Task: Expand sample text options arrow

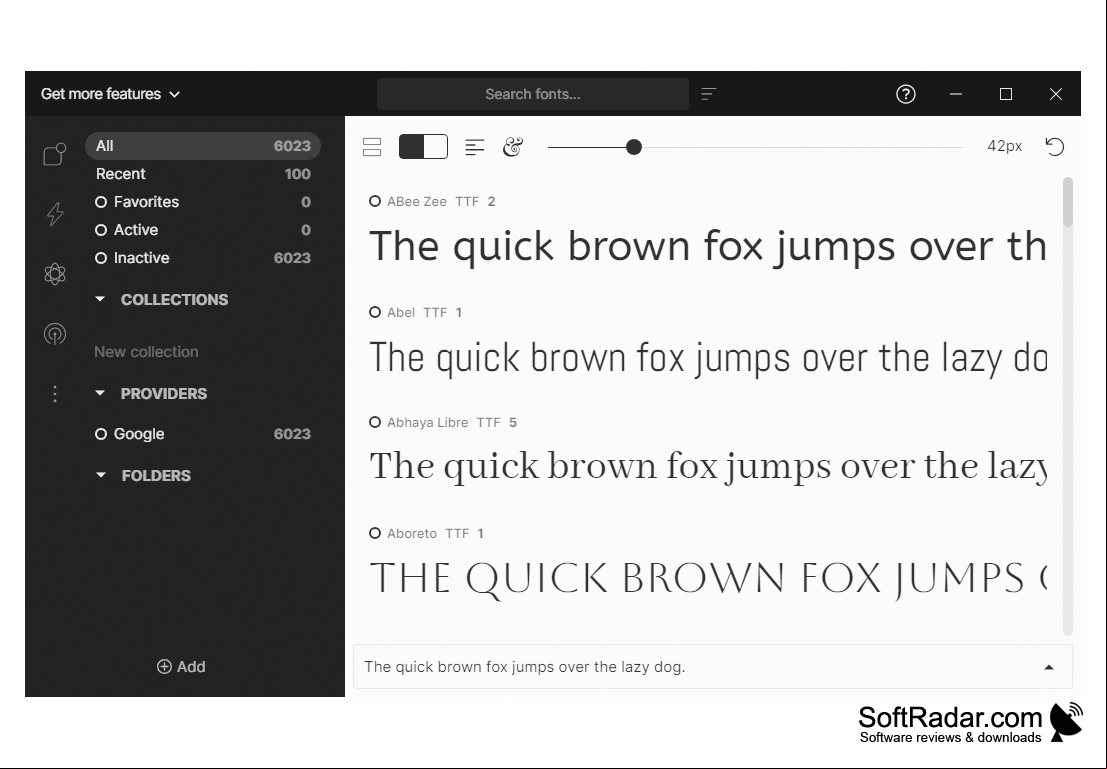Action: click(x=1049, y=667)
